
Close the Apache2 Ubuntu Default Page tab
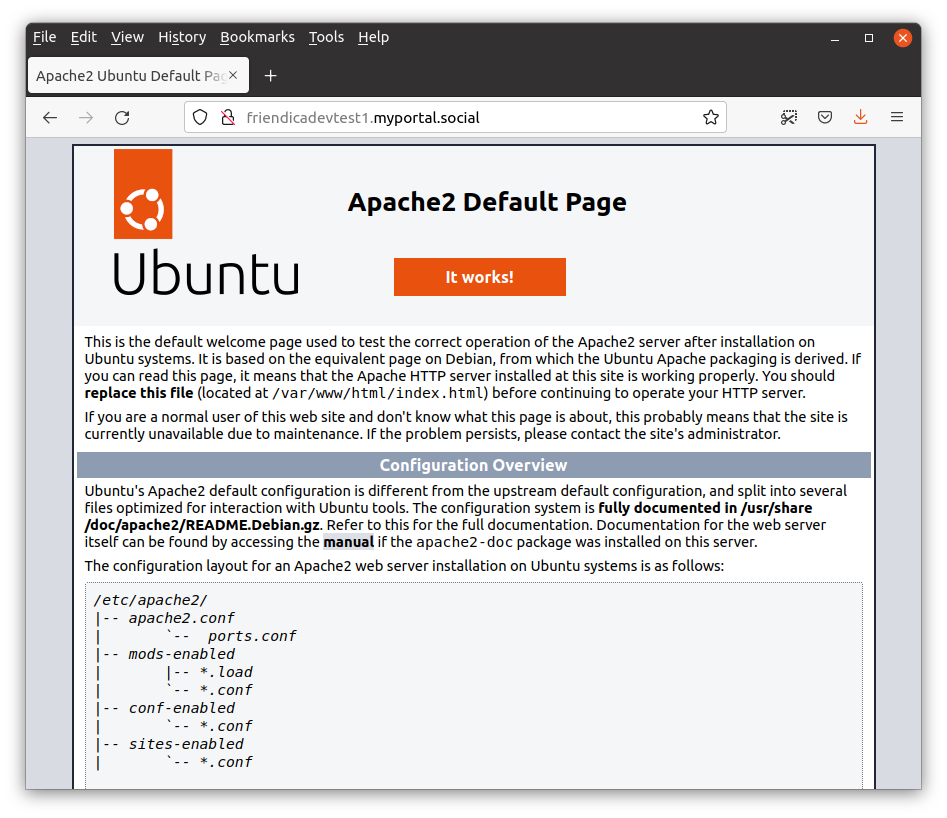(x=234, y=76)
